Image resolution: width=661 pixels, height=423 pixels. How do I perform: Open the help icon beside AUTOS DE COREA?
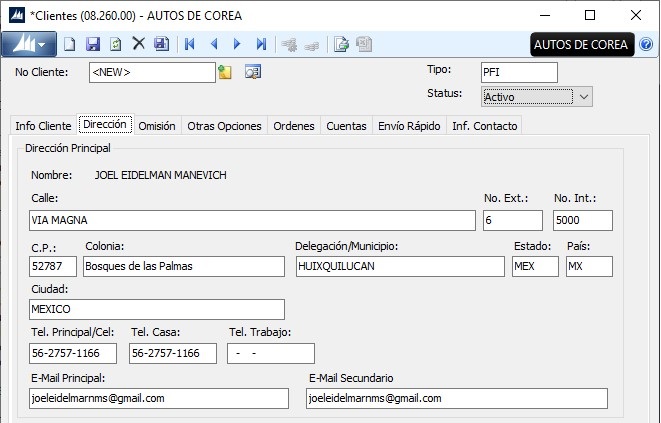pos(646,45)
